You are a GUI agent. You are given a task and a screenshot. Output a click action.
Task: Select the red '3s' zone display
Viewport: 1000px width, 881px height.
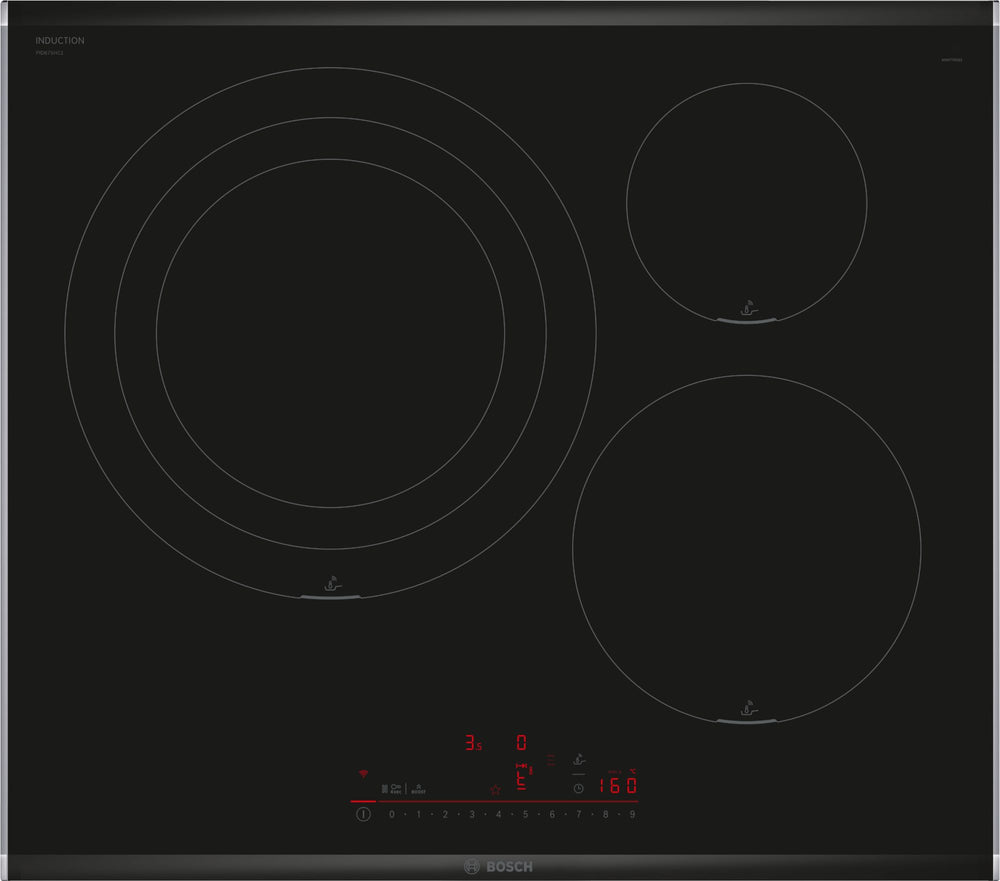click(472, 743)
